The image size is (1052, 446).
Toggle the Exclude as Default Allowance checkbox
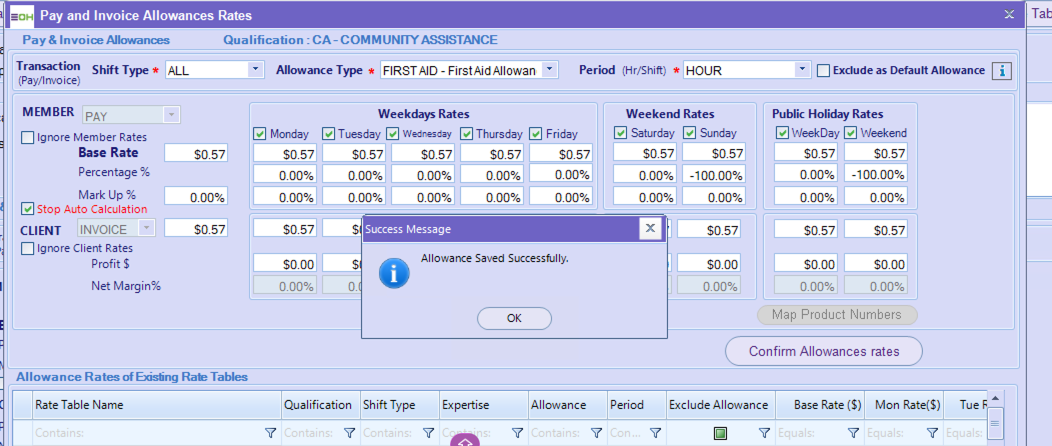point(824,70)
